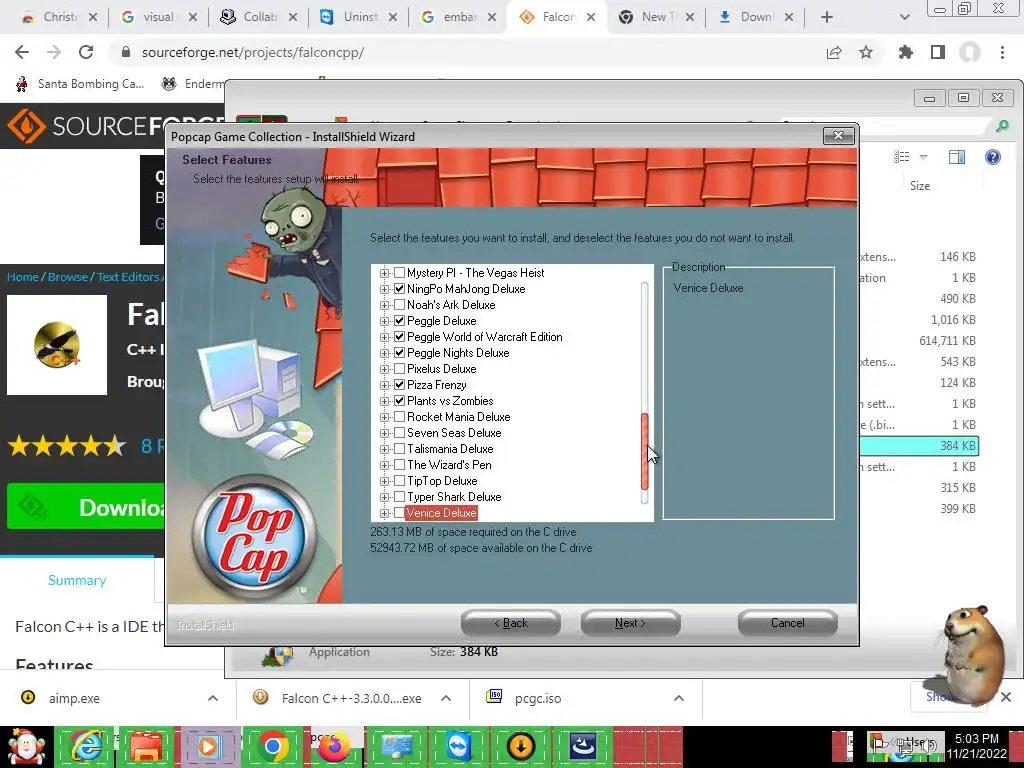The width and height of the screenshot is (1024, 768).
Task: Expand the Rocket Mania Deluxe tree node
Action: (385, 417)
